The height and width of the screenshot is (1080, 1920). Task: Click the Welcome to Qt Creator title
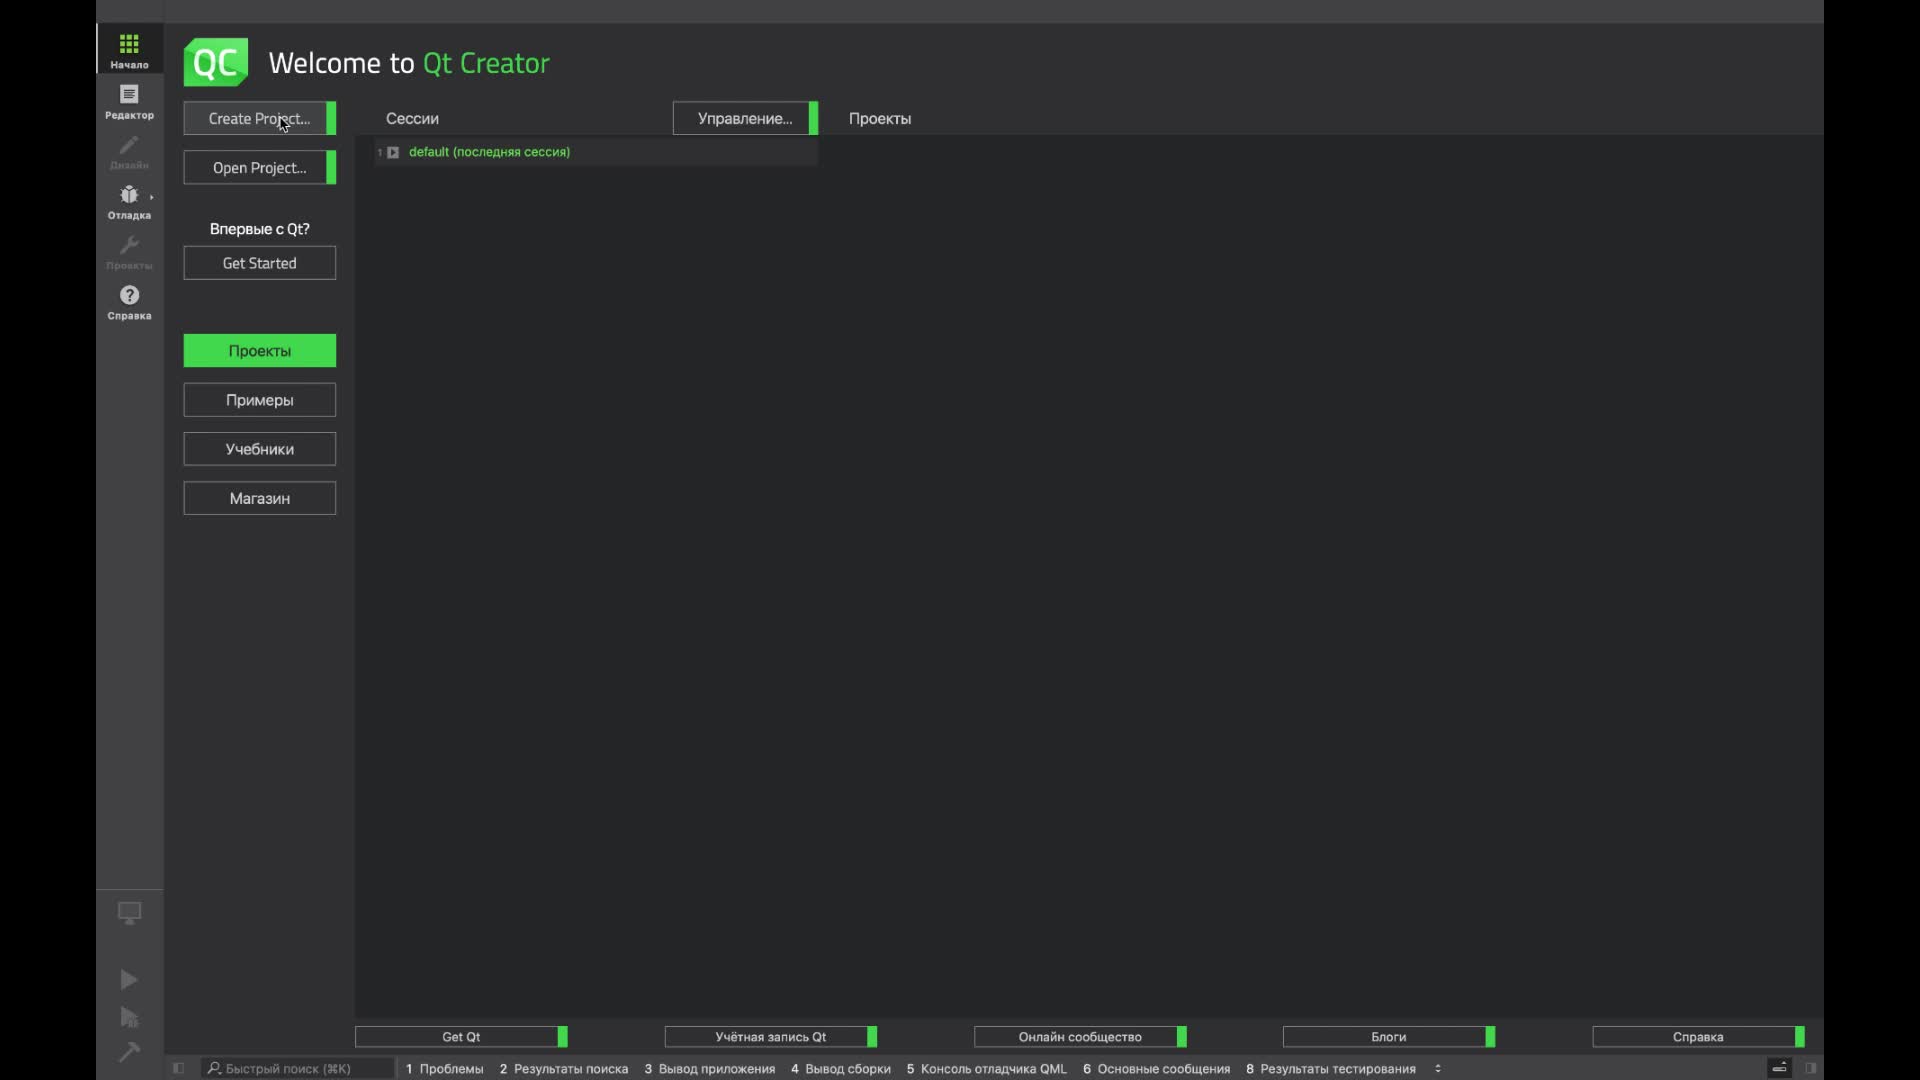click(x=409, y=63)
